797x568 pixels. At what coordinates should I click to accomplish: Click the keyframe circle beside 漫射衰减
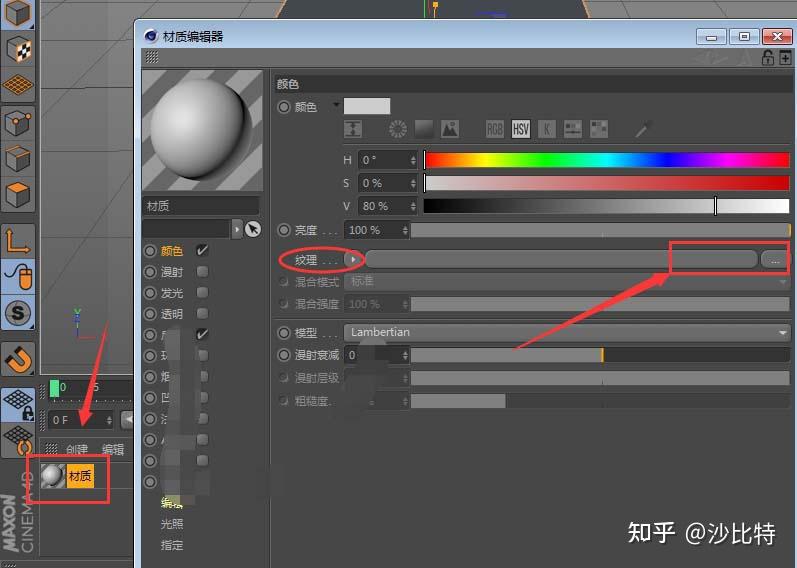[284, 355]
